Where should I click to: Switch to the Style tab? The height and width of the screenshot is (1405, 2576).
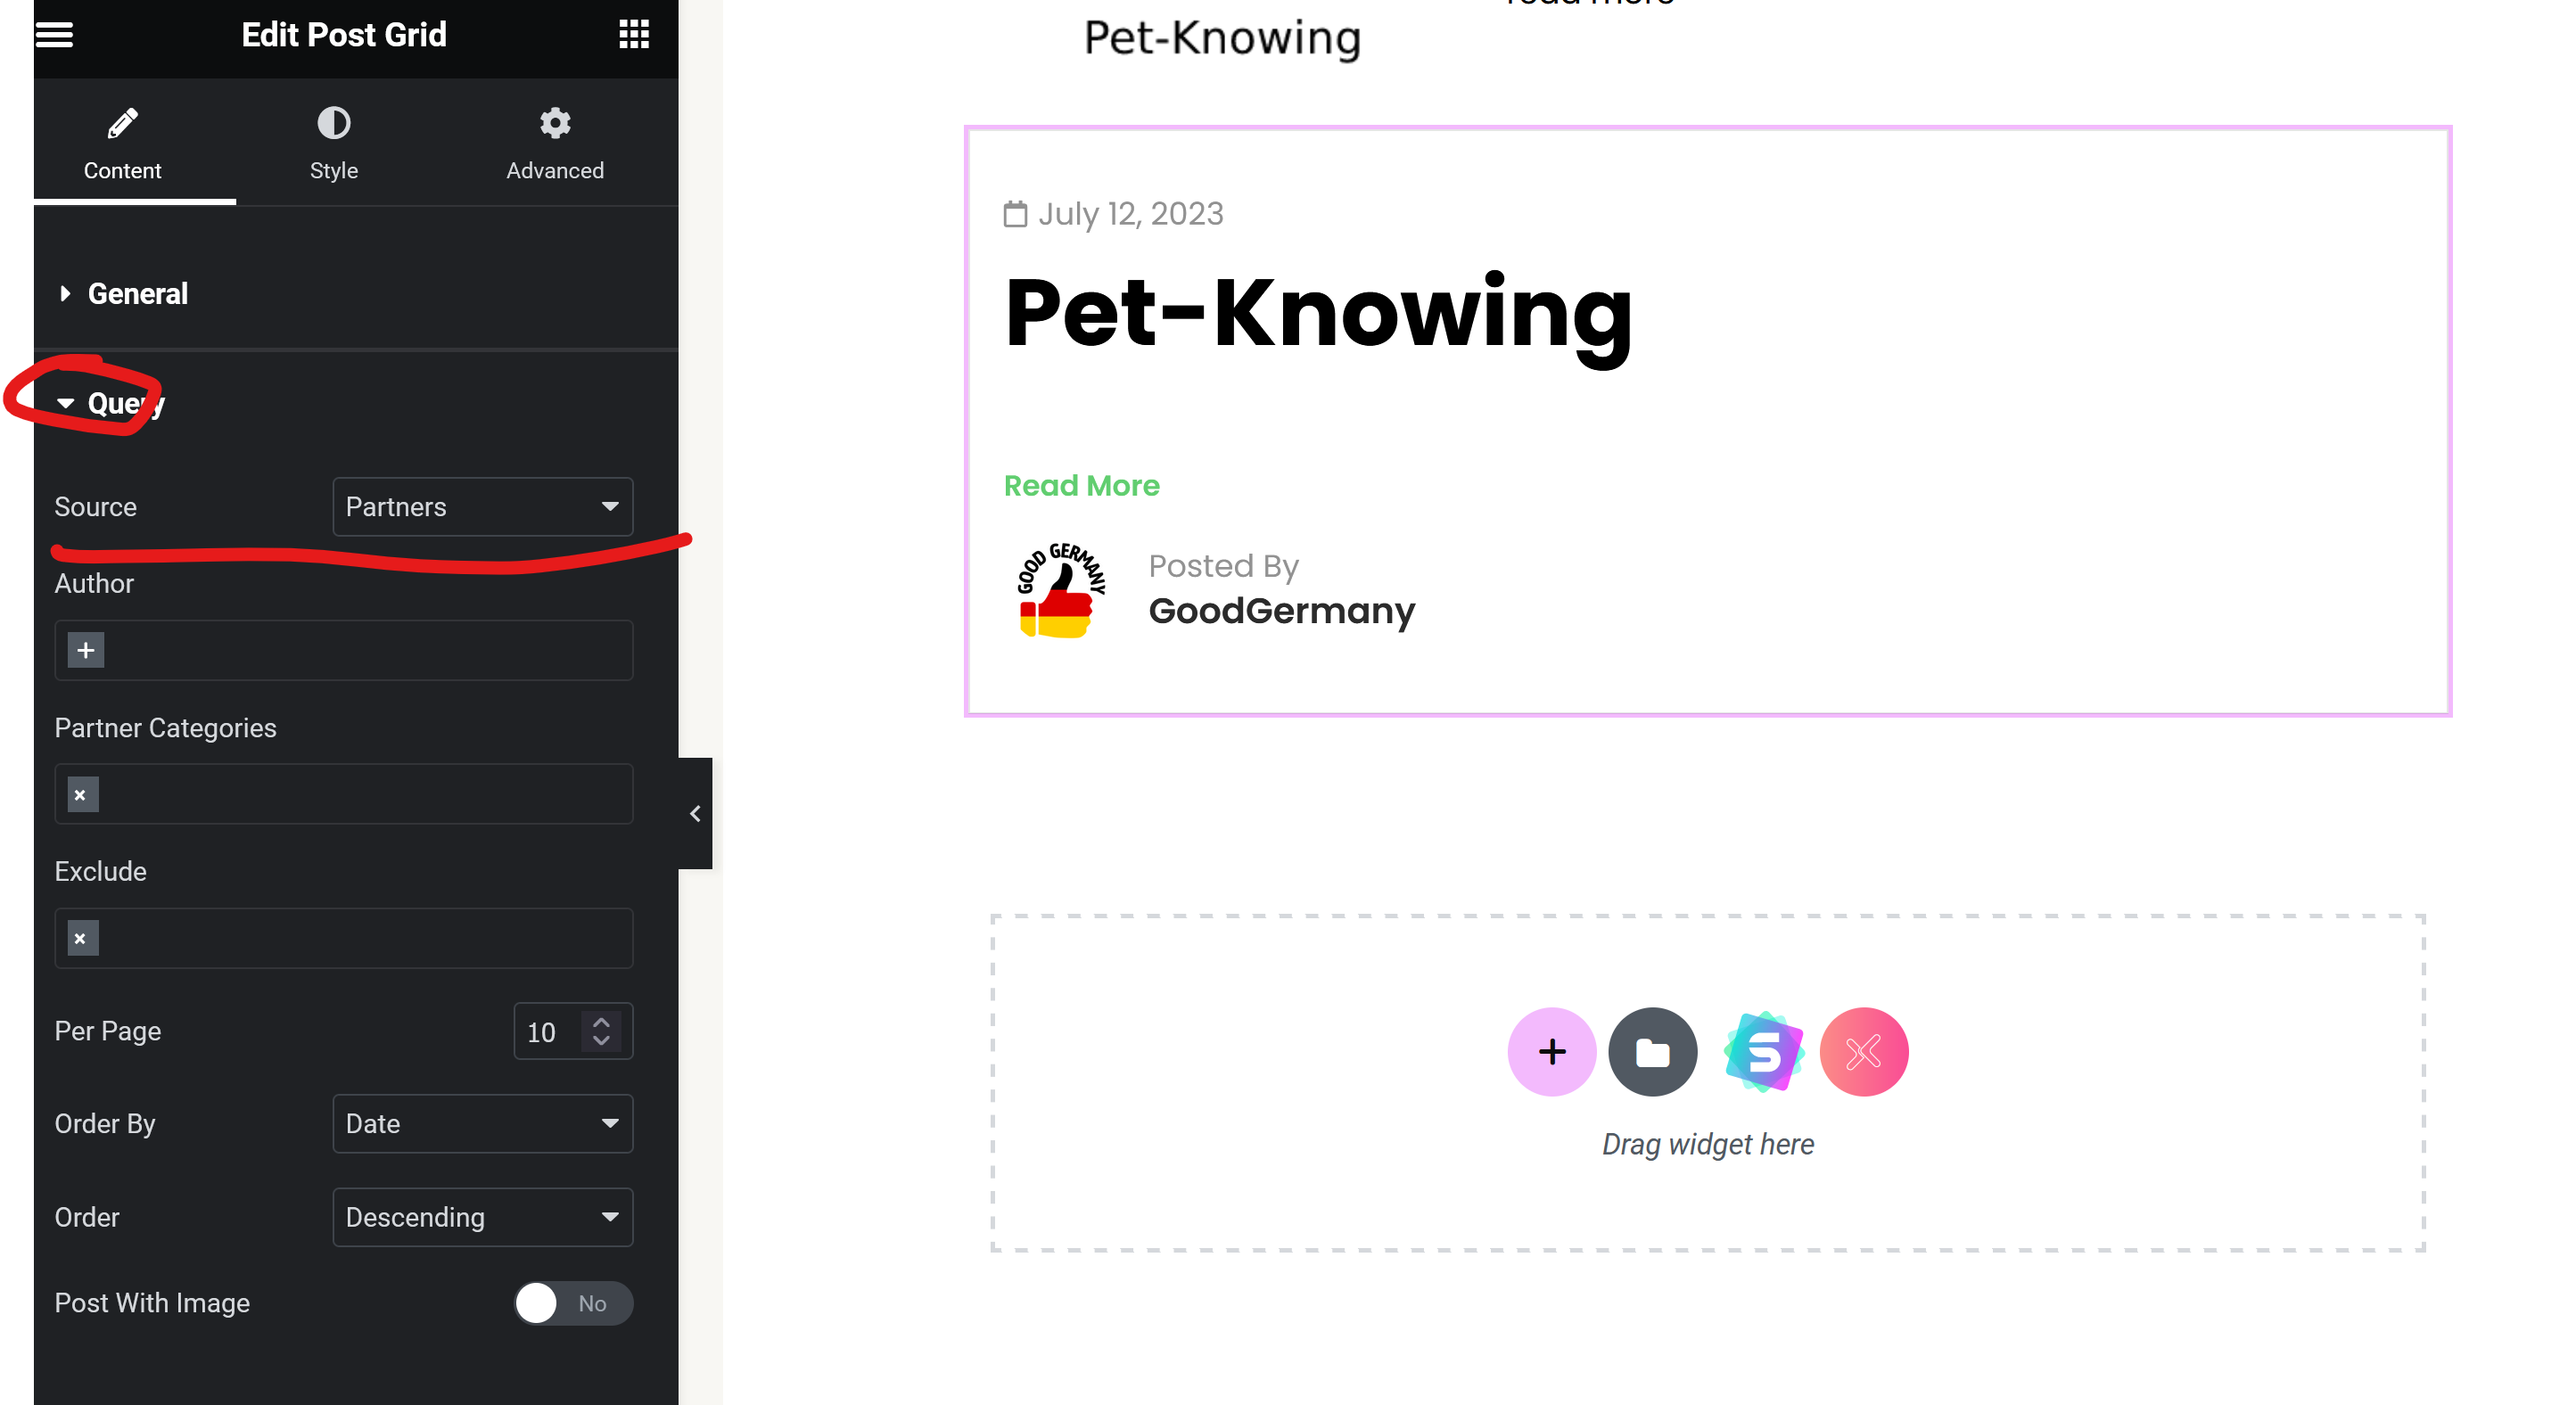[x=334, y=144]
